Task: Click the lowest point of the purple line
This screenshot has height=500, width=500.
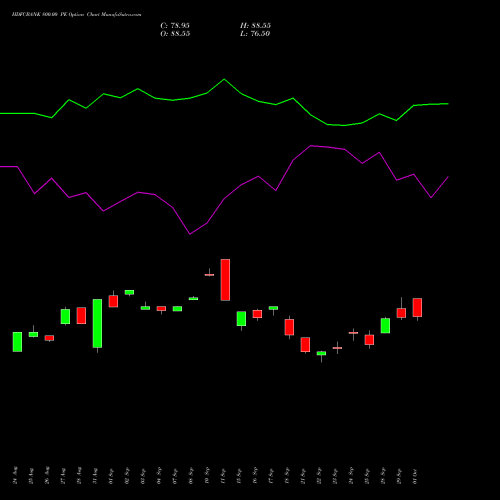Action: point(190,234)
